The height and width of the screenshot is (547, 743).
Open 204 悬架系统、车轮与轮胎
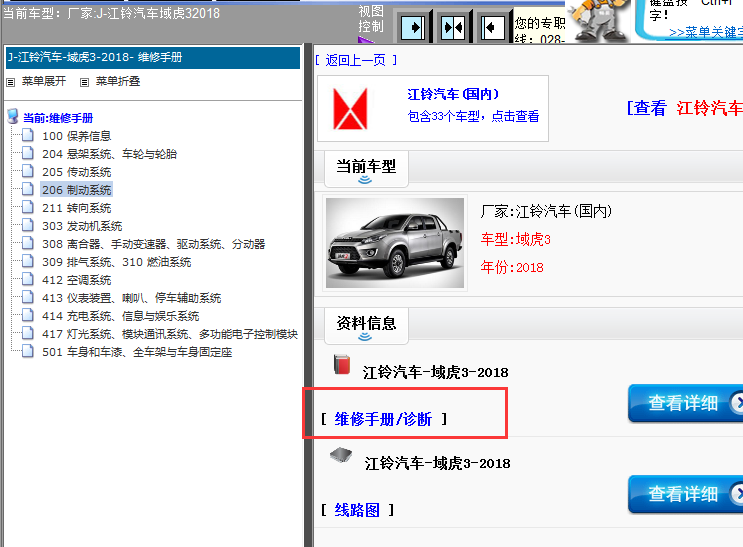[109, 154]
